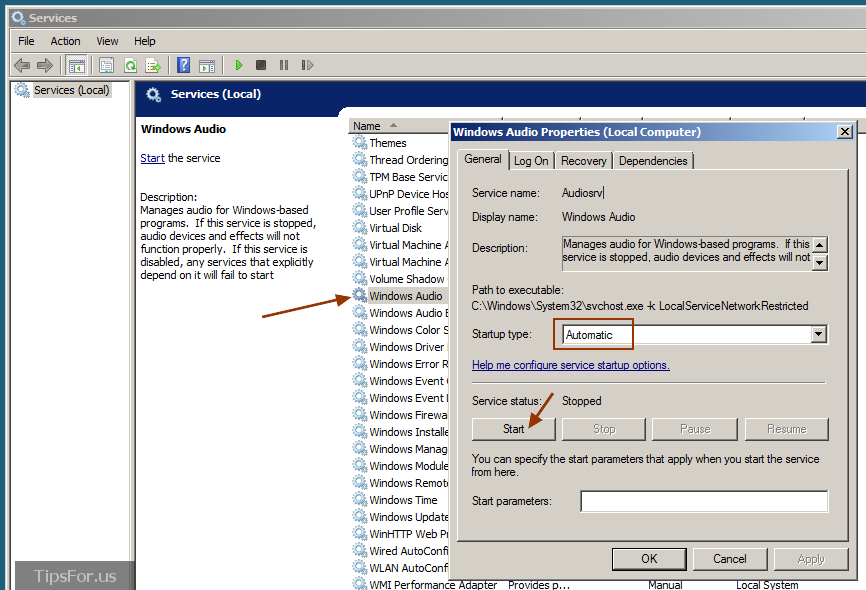The image size is (866, 590).
Task: Click Cancel in the properties dialog
Action: (730, 559)
